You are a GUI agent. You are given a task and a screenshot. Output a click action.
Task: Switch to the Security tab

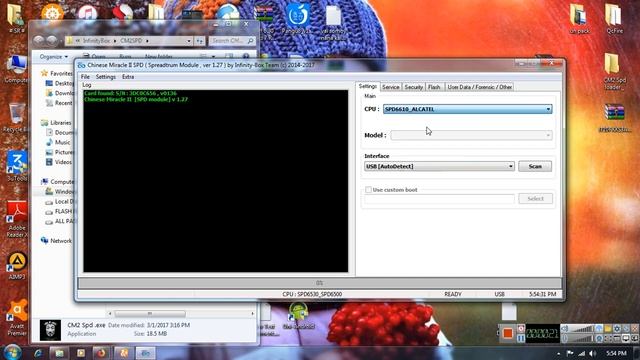click(413, 87)
